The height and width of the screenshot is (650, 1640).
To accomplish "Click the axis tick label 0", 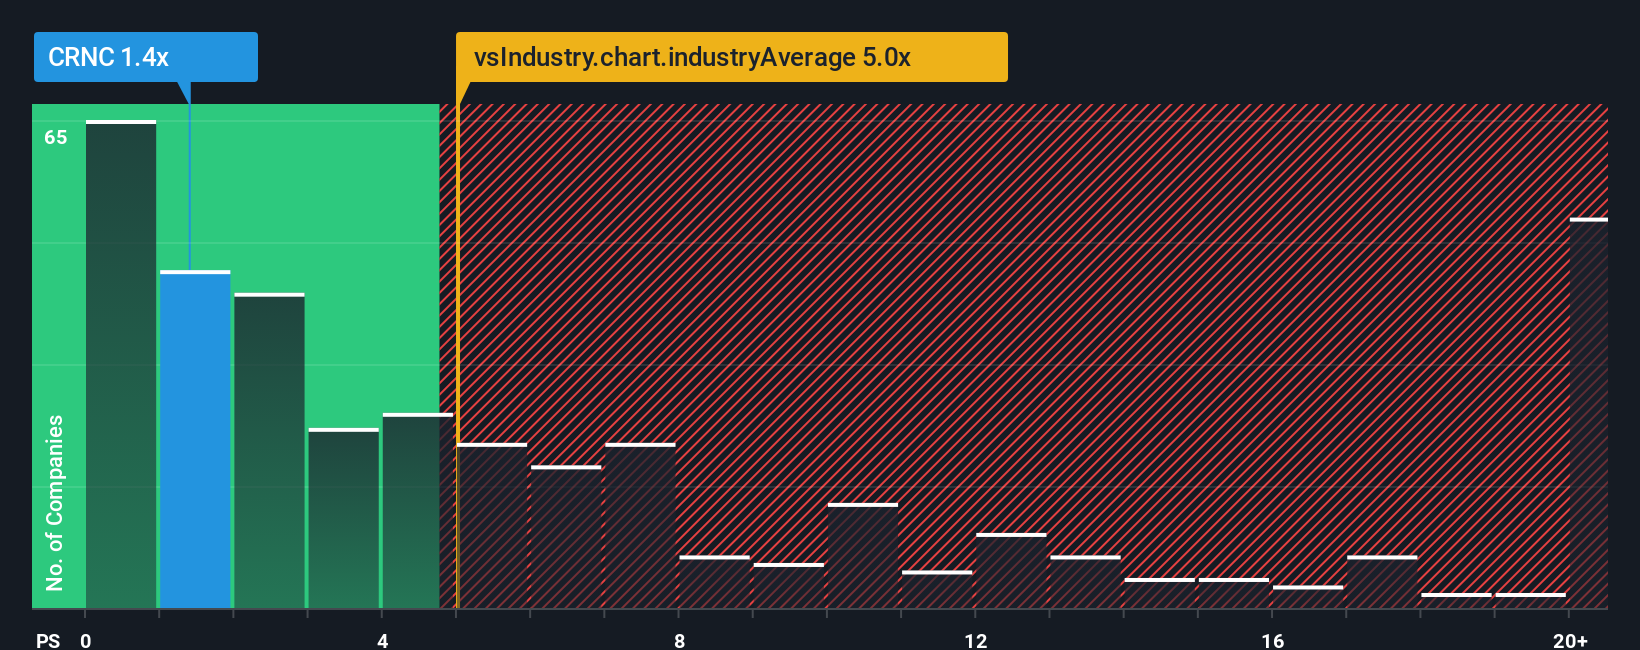I will click(x=86, y=640).
